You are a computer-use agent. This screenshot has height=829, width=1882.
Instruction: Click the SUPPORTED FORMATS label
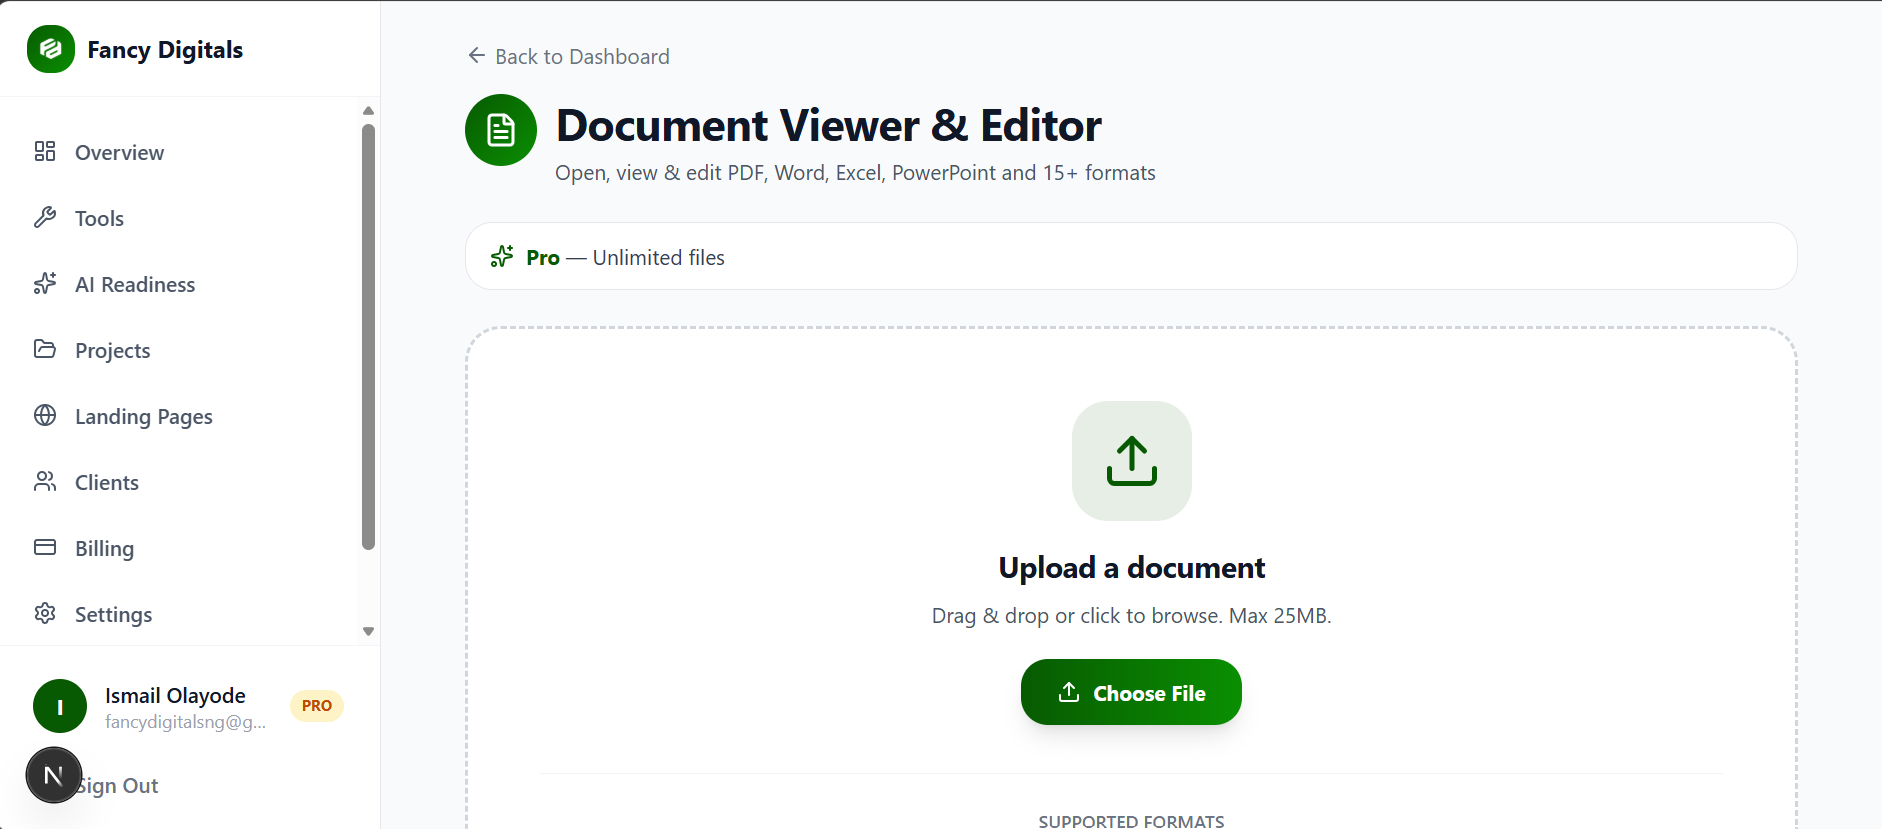tap(1131, 821)
